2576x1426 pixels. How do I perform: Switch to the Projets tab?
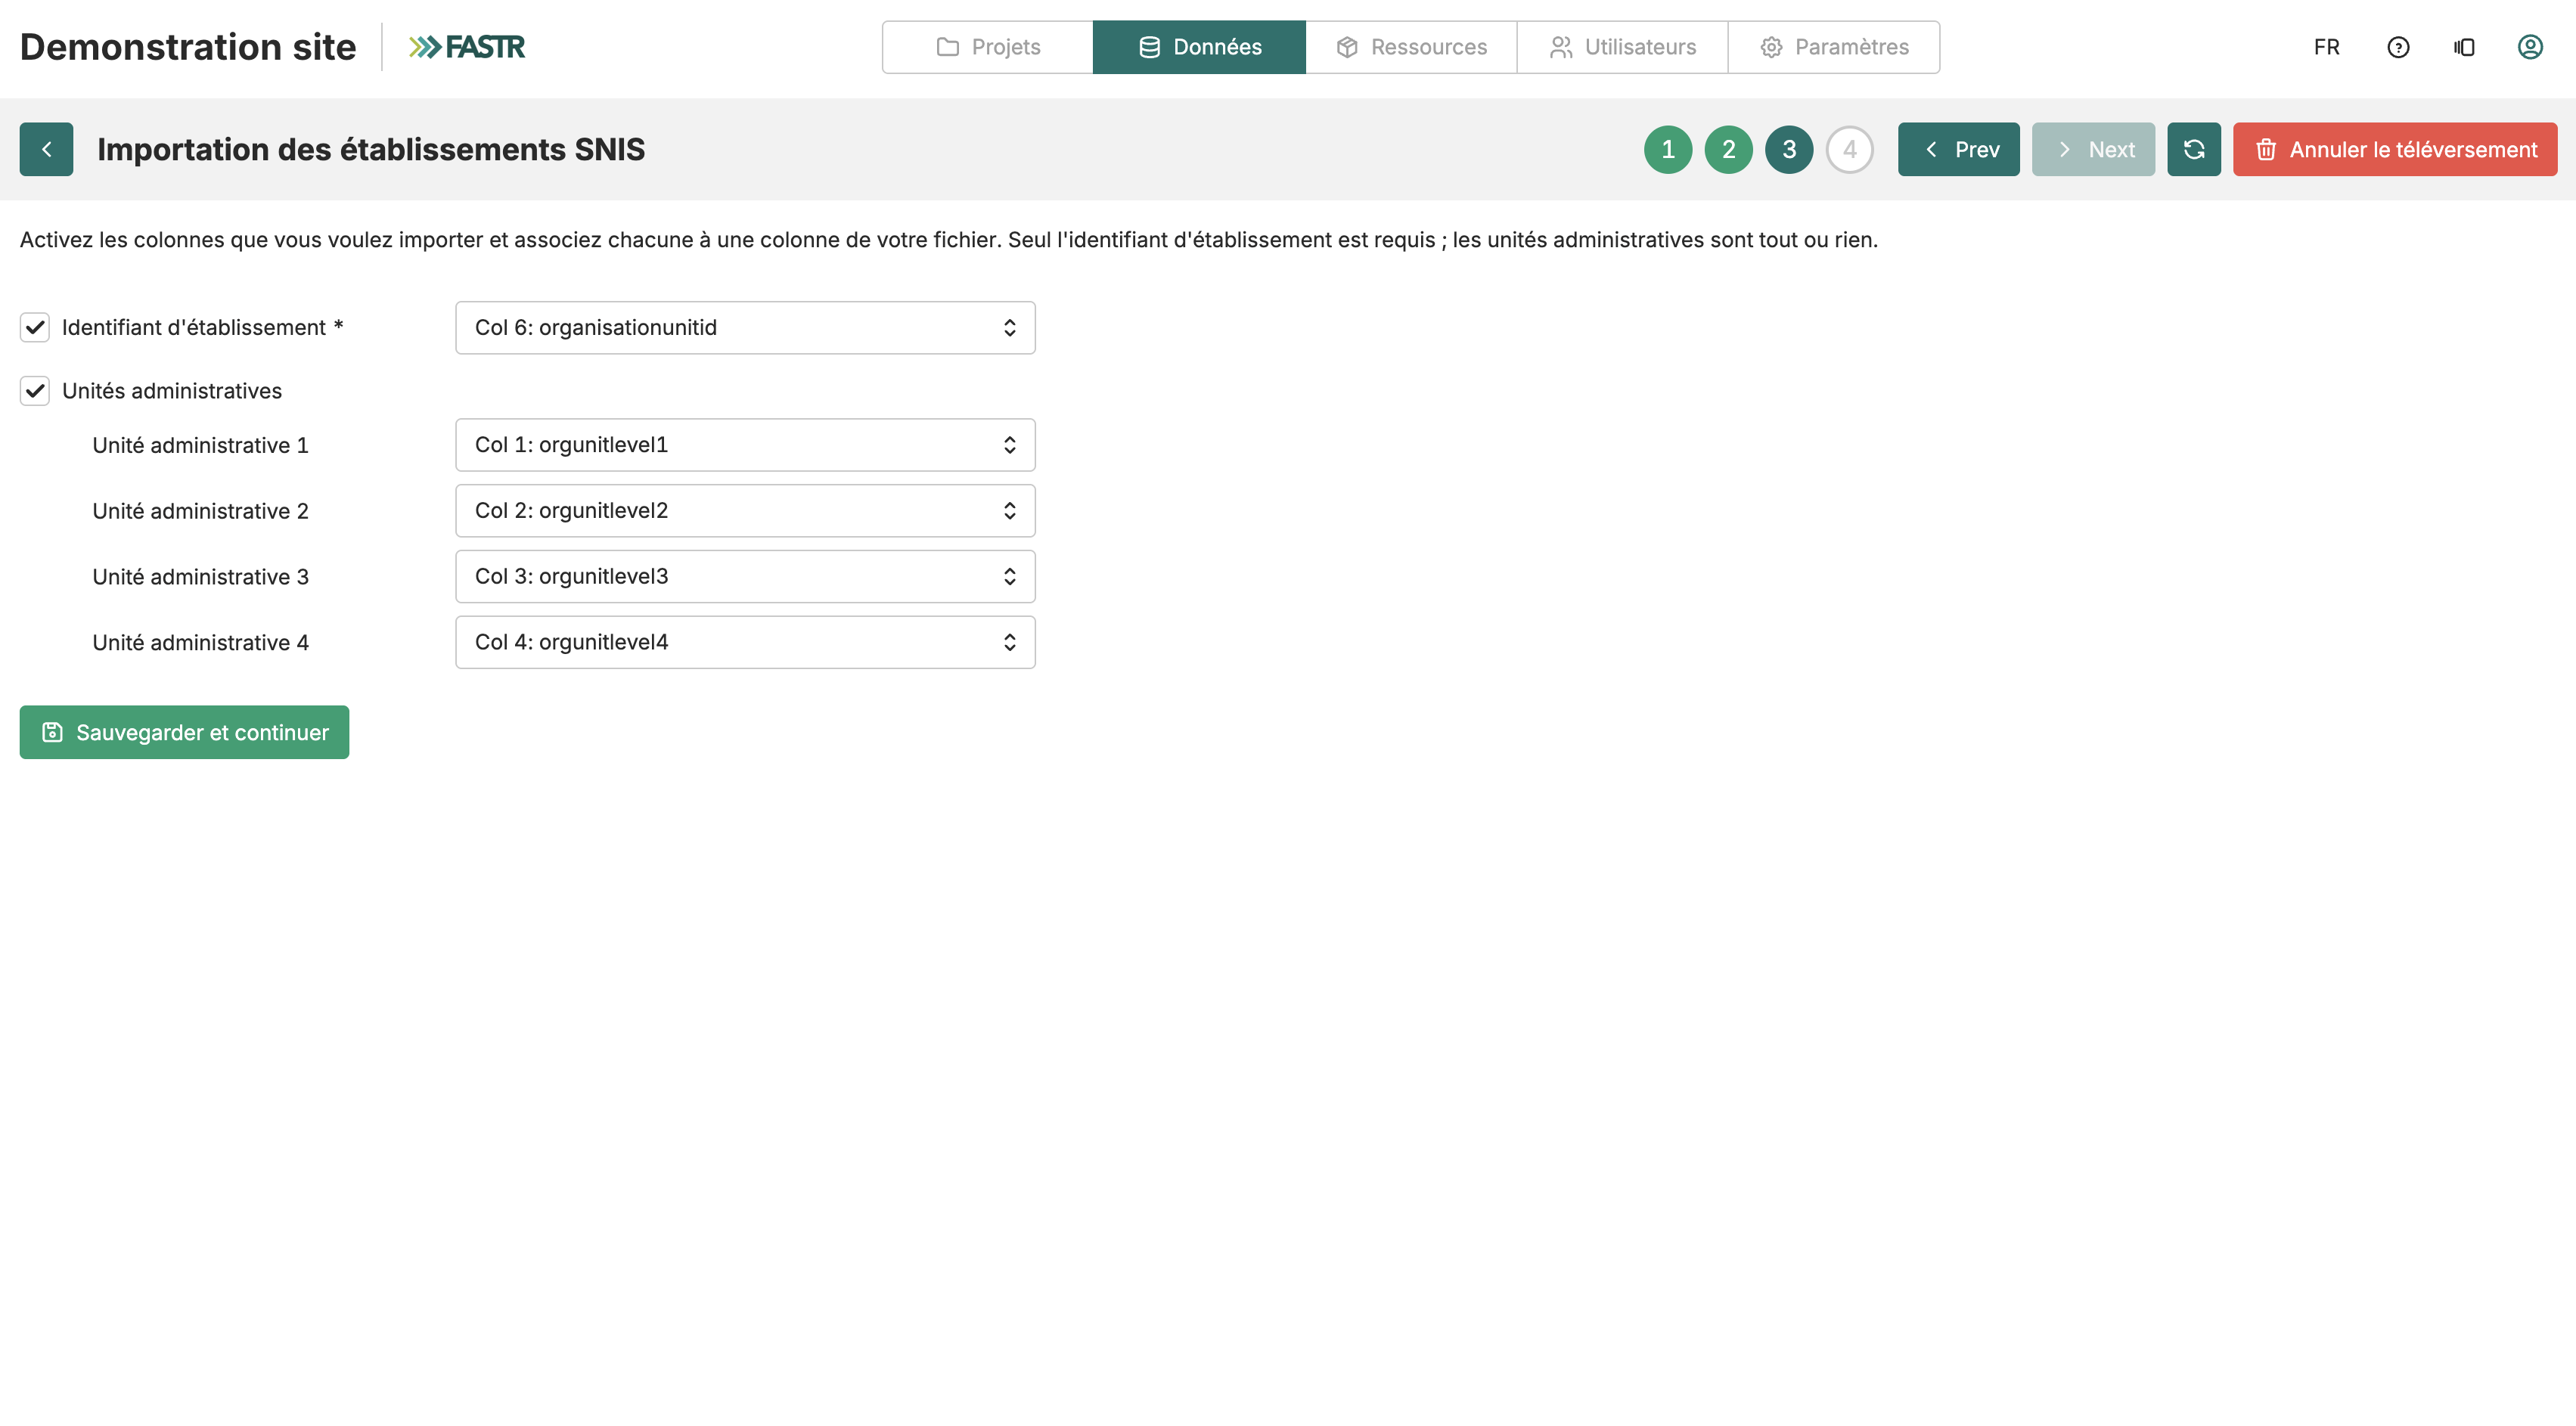[988, 47]
